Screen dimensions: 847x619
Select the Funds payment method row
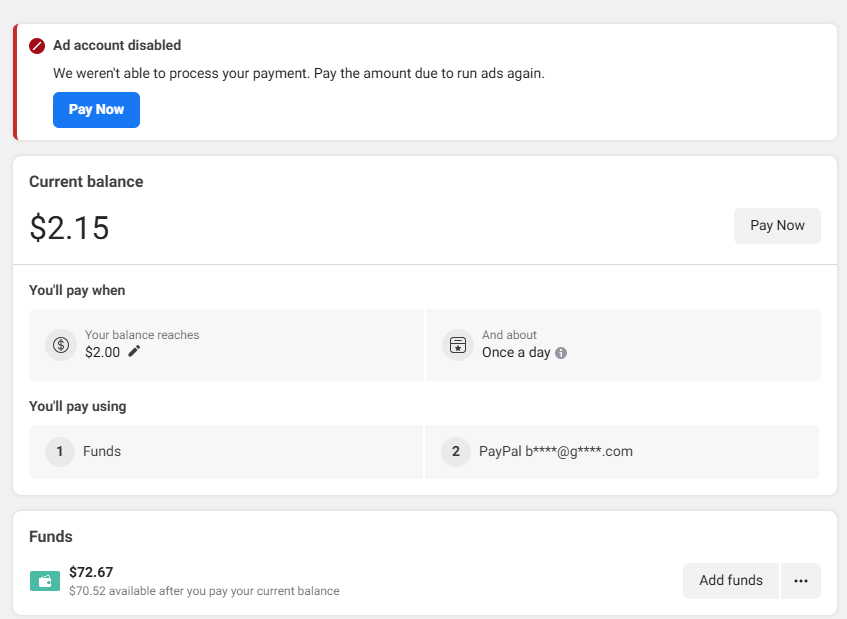point(226,452)
